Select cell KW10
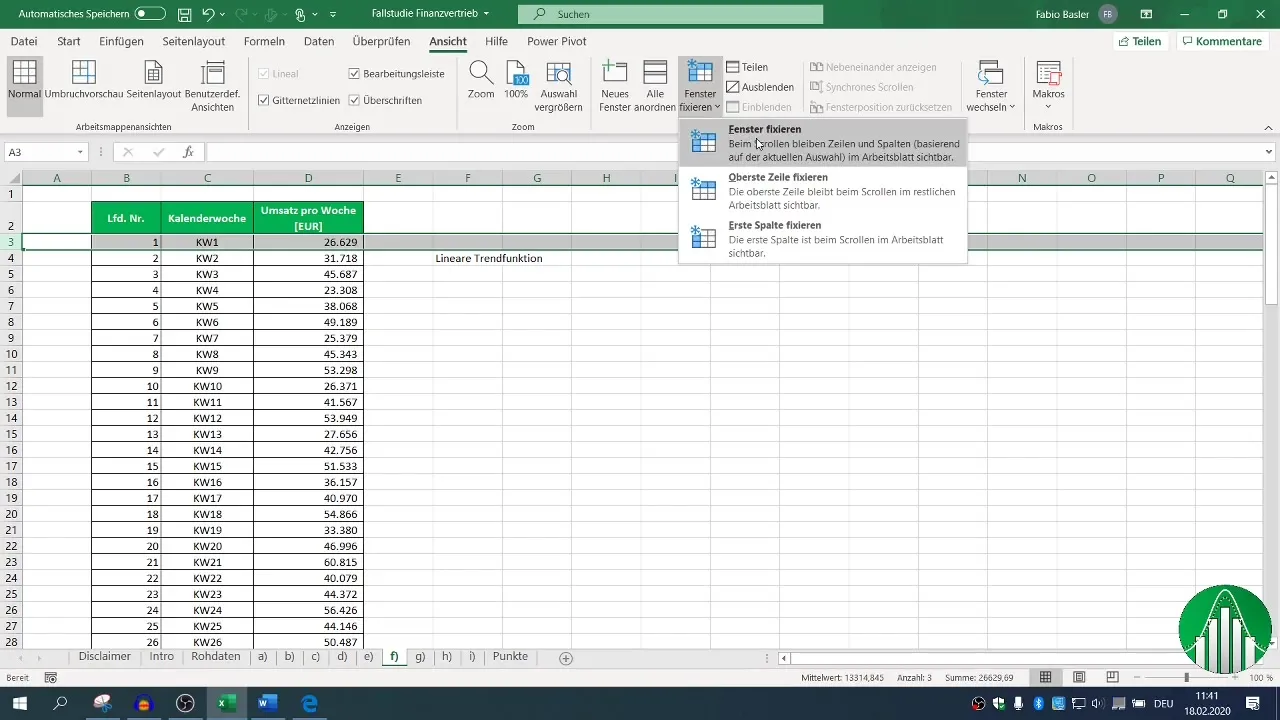1280x720 pixels. click(x=207, y=386)
